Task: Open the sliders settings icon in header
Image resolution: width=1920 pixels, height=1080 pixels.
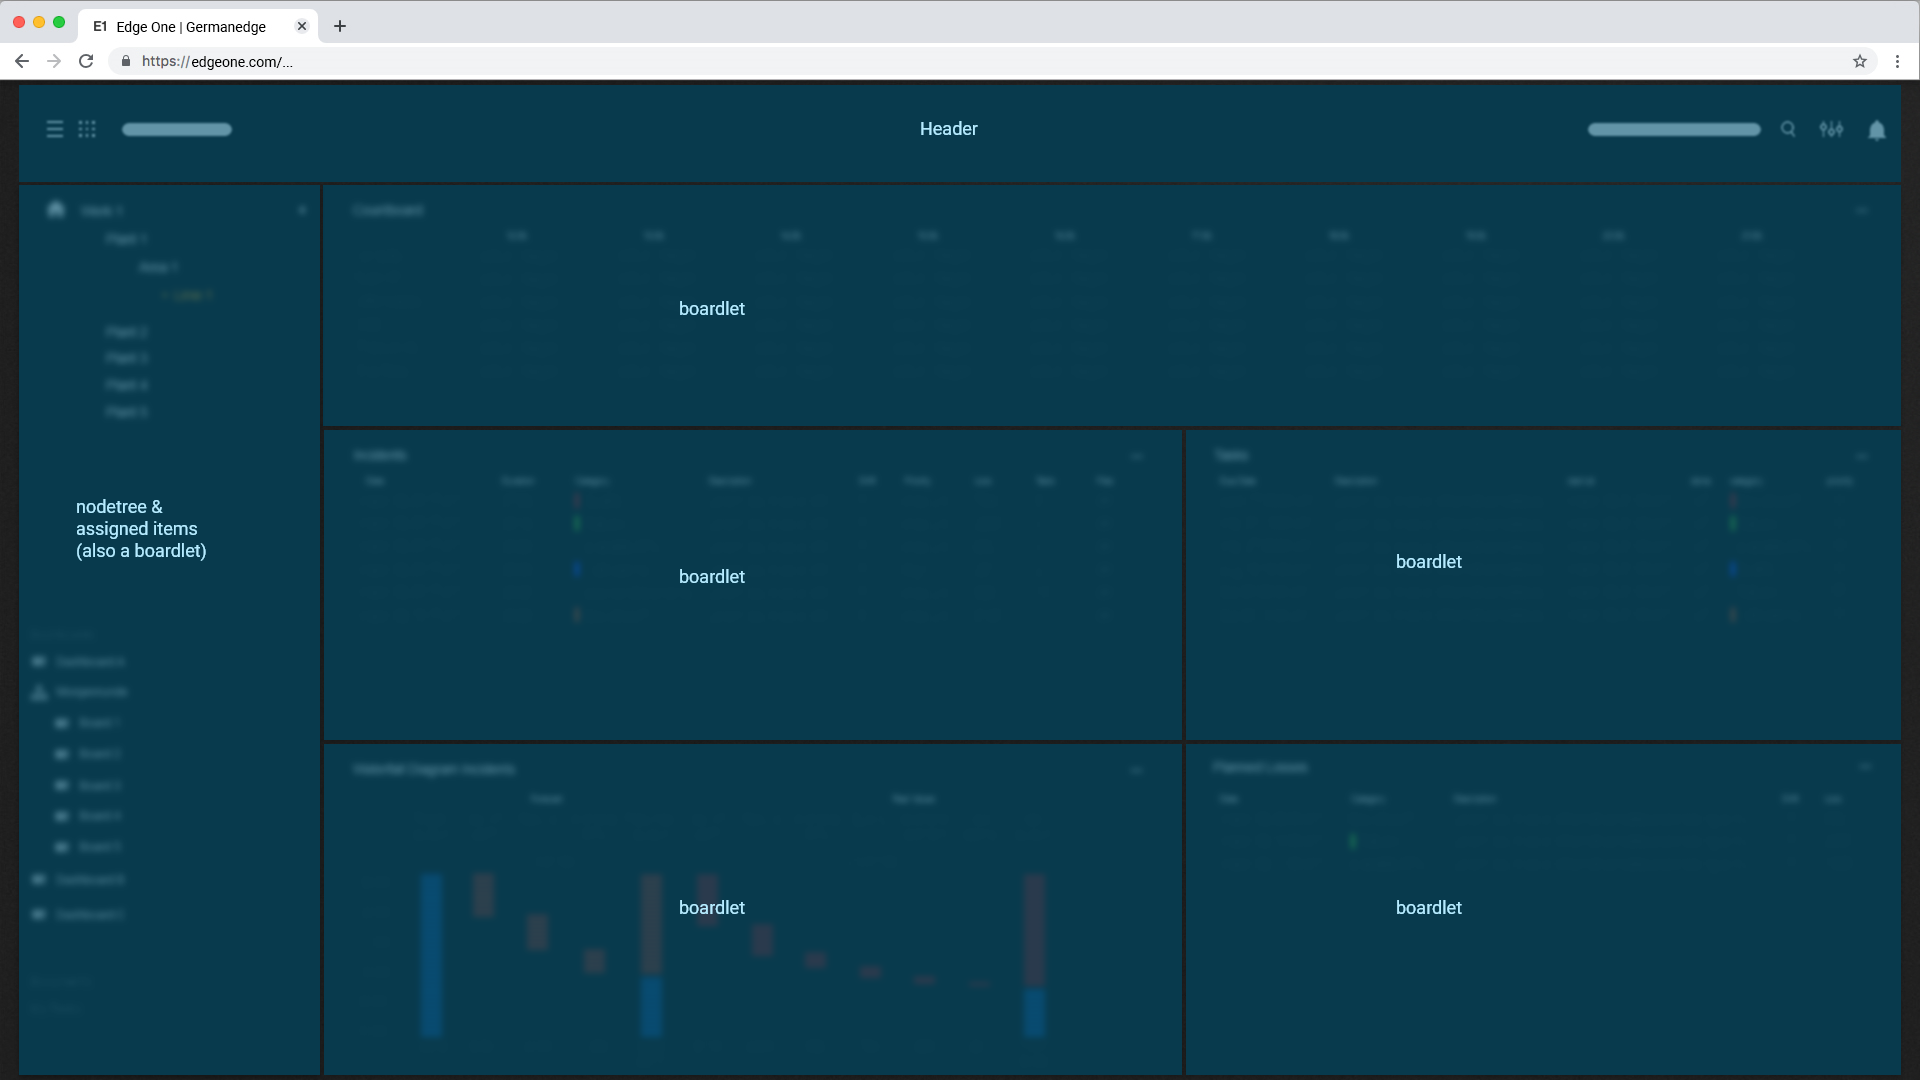Action: pyautogui.click(x=1831, y=129)
